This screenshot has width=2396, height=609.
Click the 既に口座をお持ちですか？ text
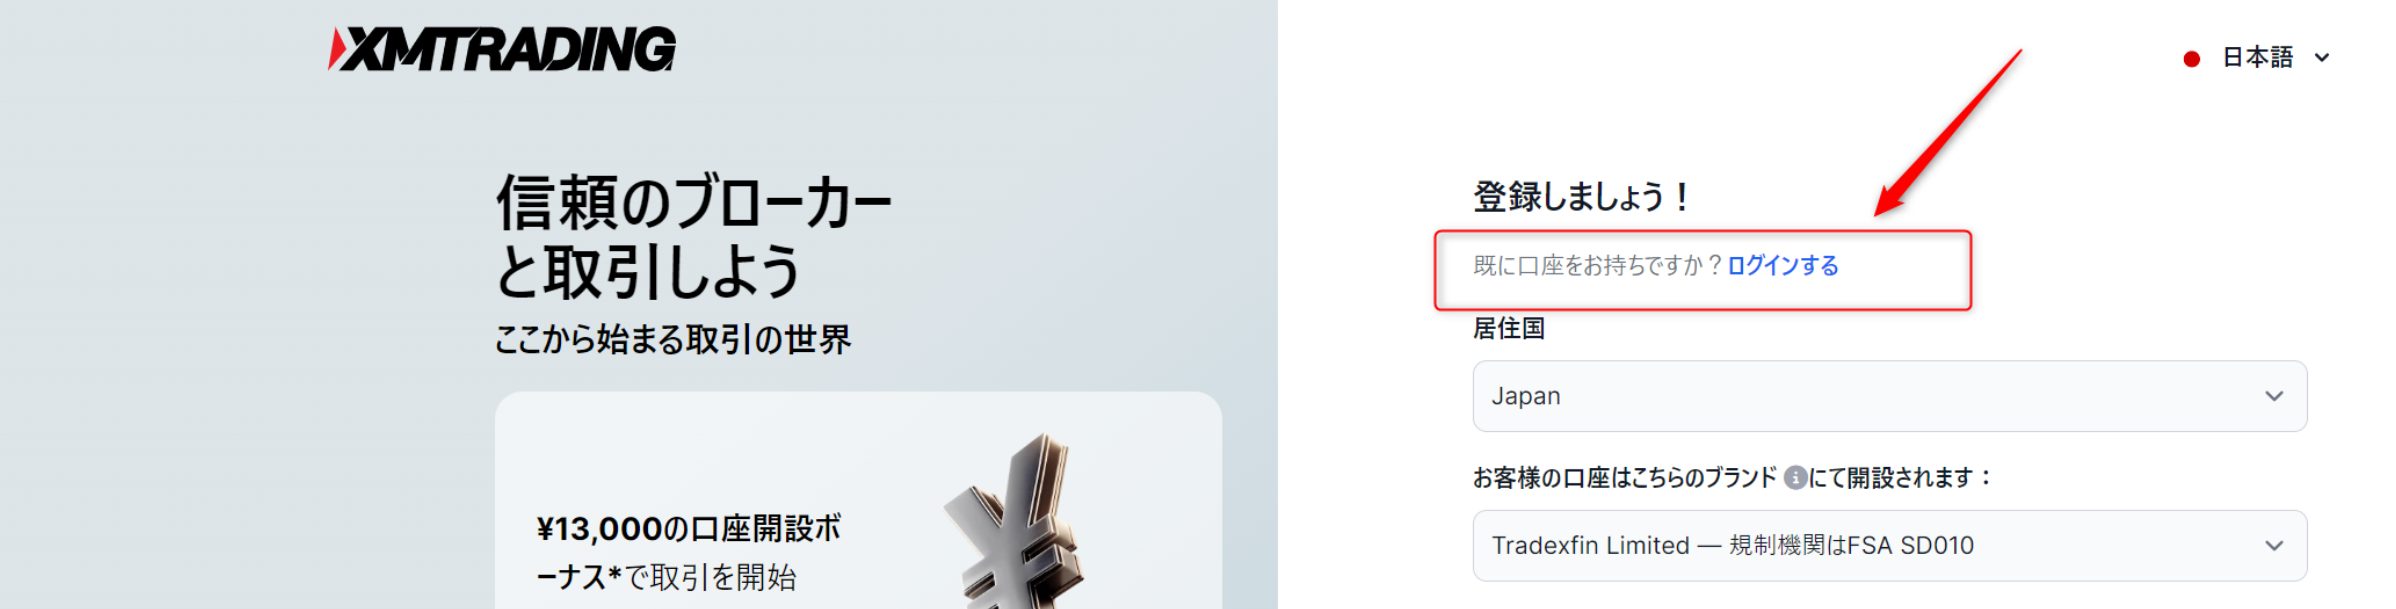coord(1598,266)
